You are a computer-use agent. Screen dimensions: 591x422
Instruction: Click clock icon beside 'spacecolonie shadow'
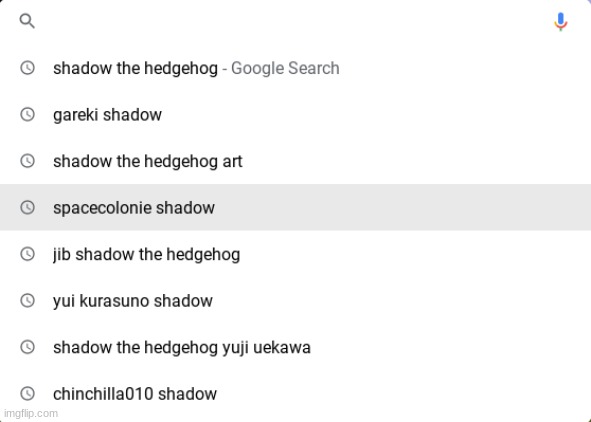coord(27,207)
